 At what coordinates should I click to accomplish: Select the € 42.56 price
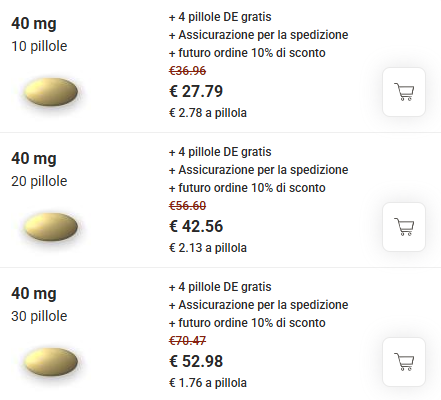pyautogui.click(x=196, y=226)
